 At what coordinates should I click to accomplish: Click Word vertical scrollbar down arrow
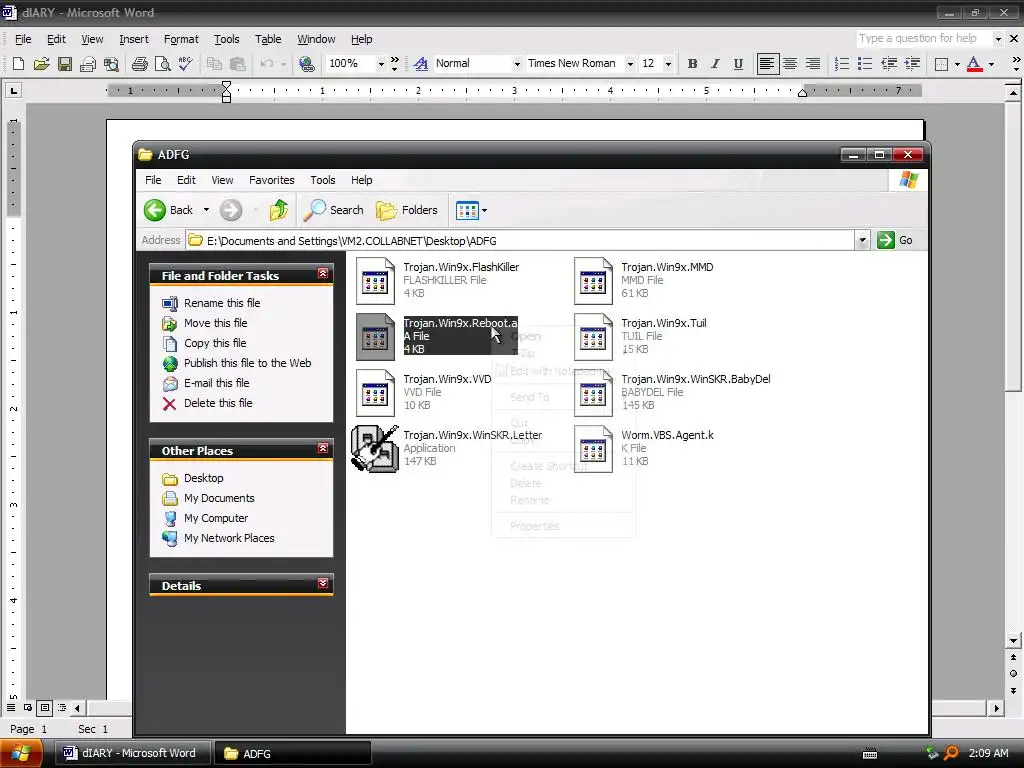click(1014, 641)
